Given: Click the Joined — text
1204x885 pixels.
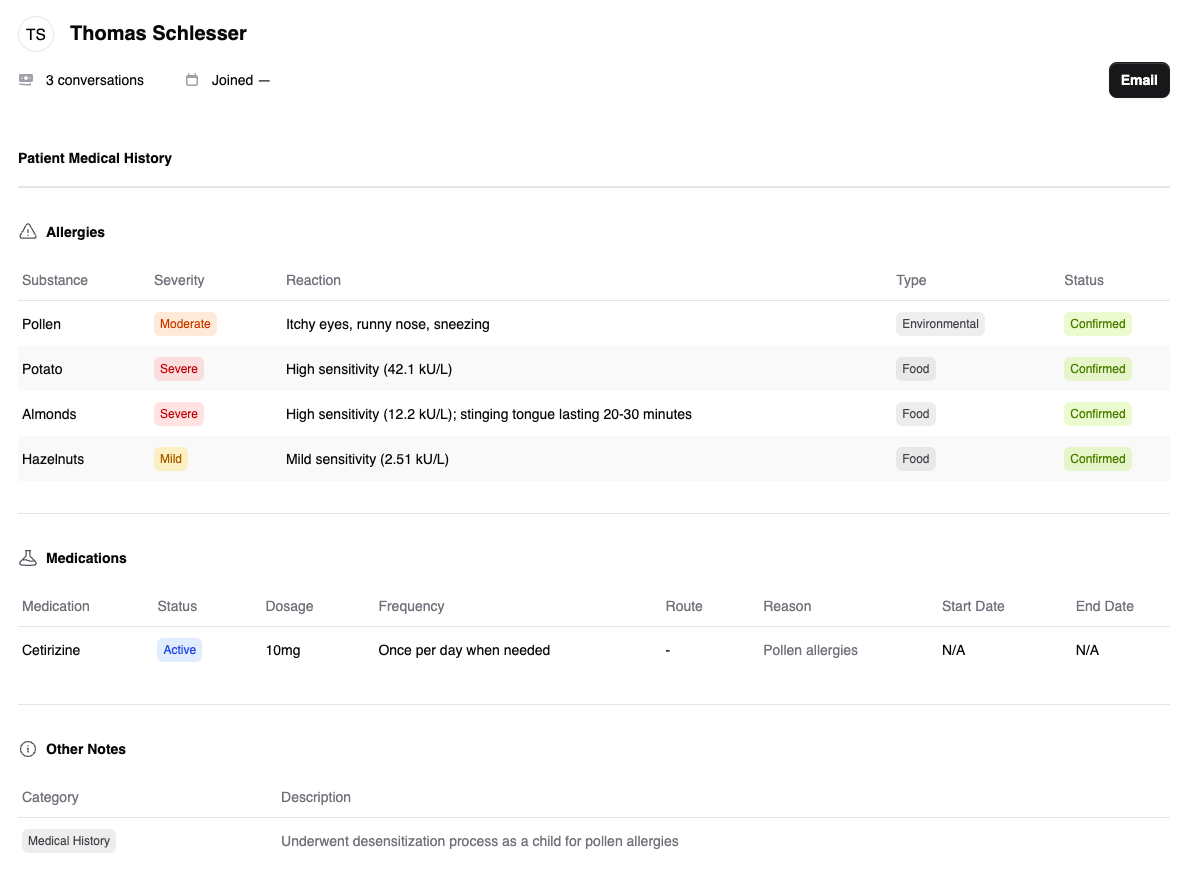Looking at the screenshot, I should coord(241,80).
